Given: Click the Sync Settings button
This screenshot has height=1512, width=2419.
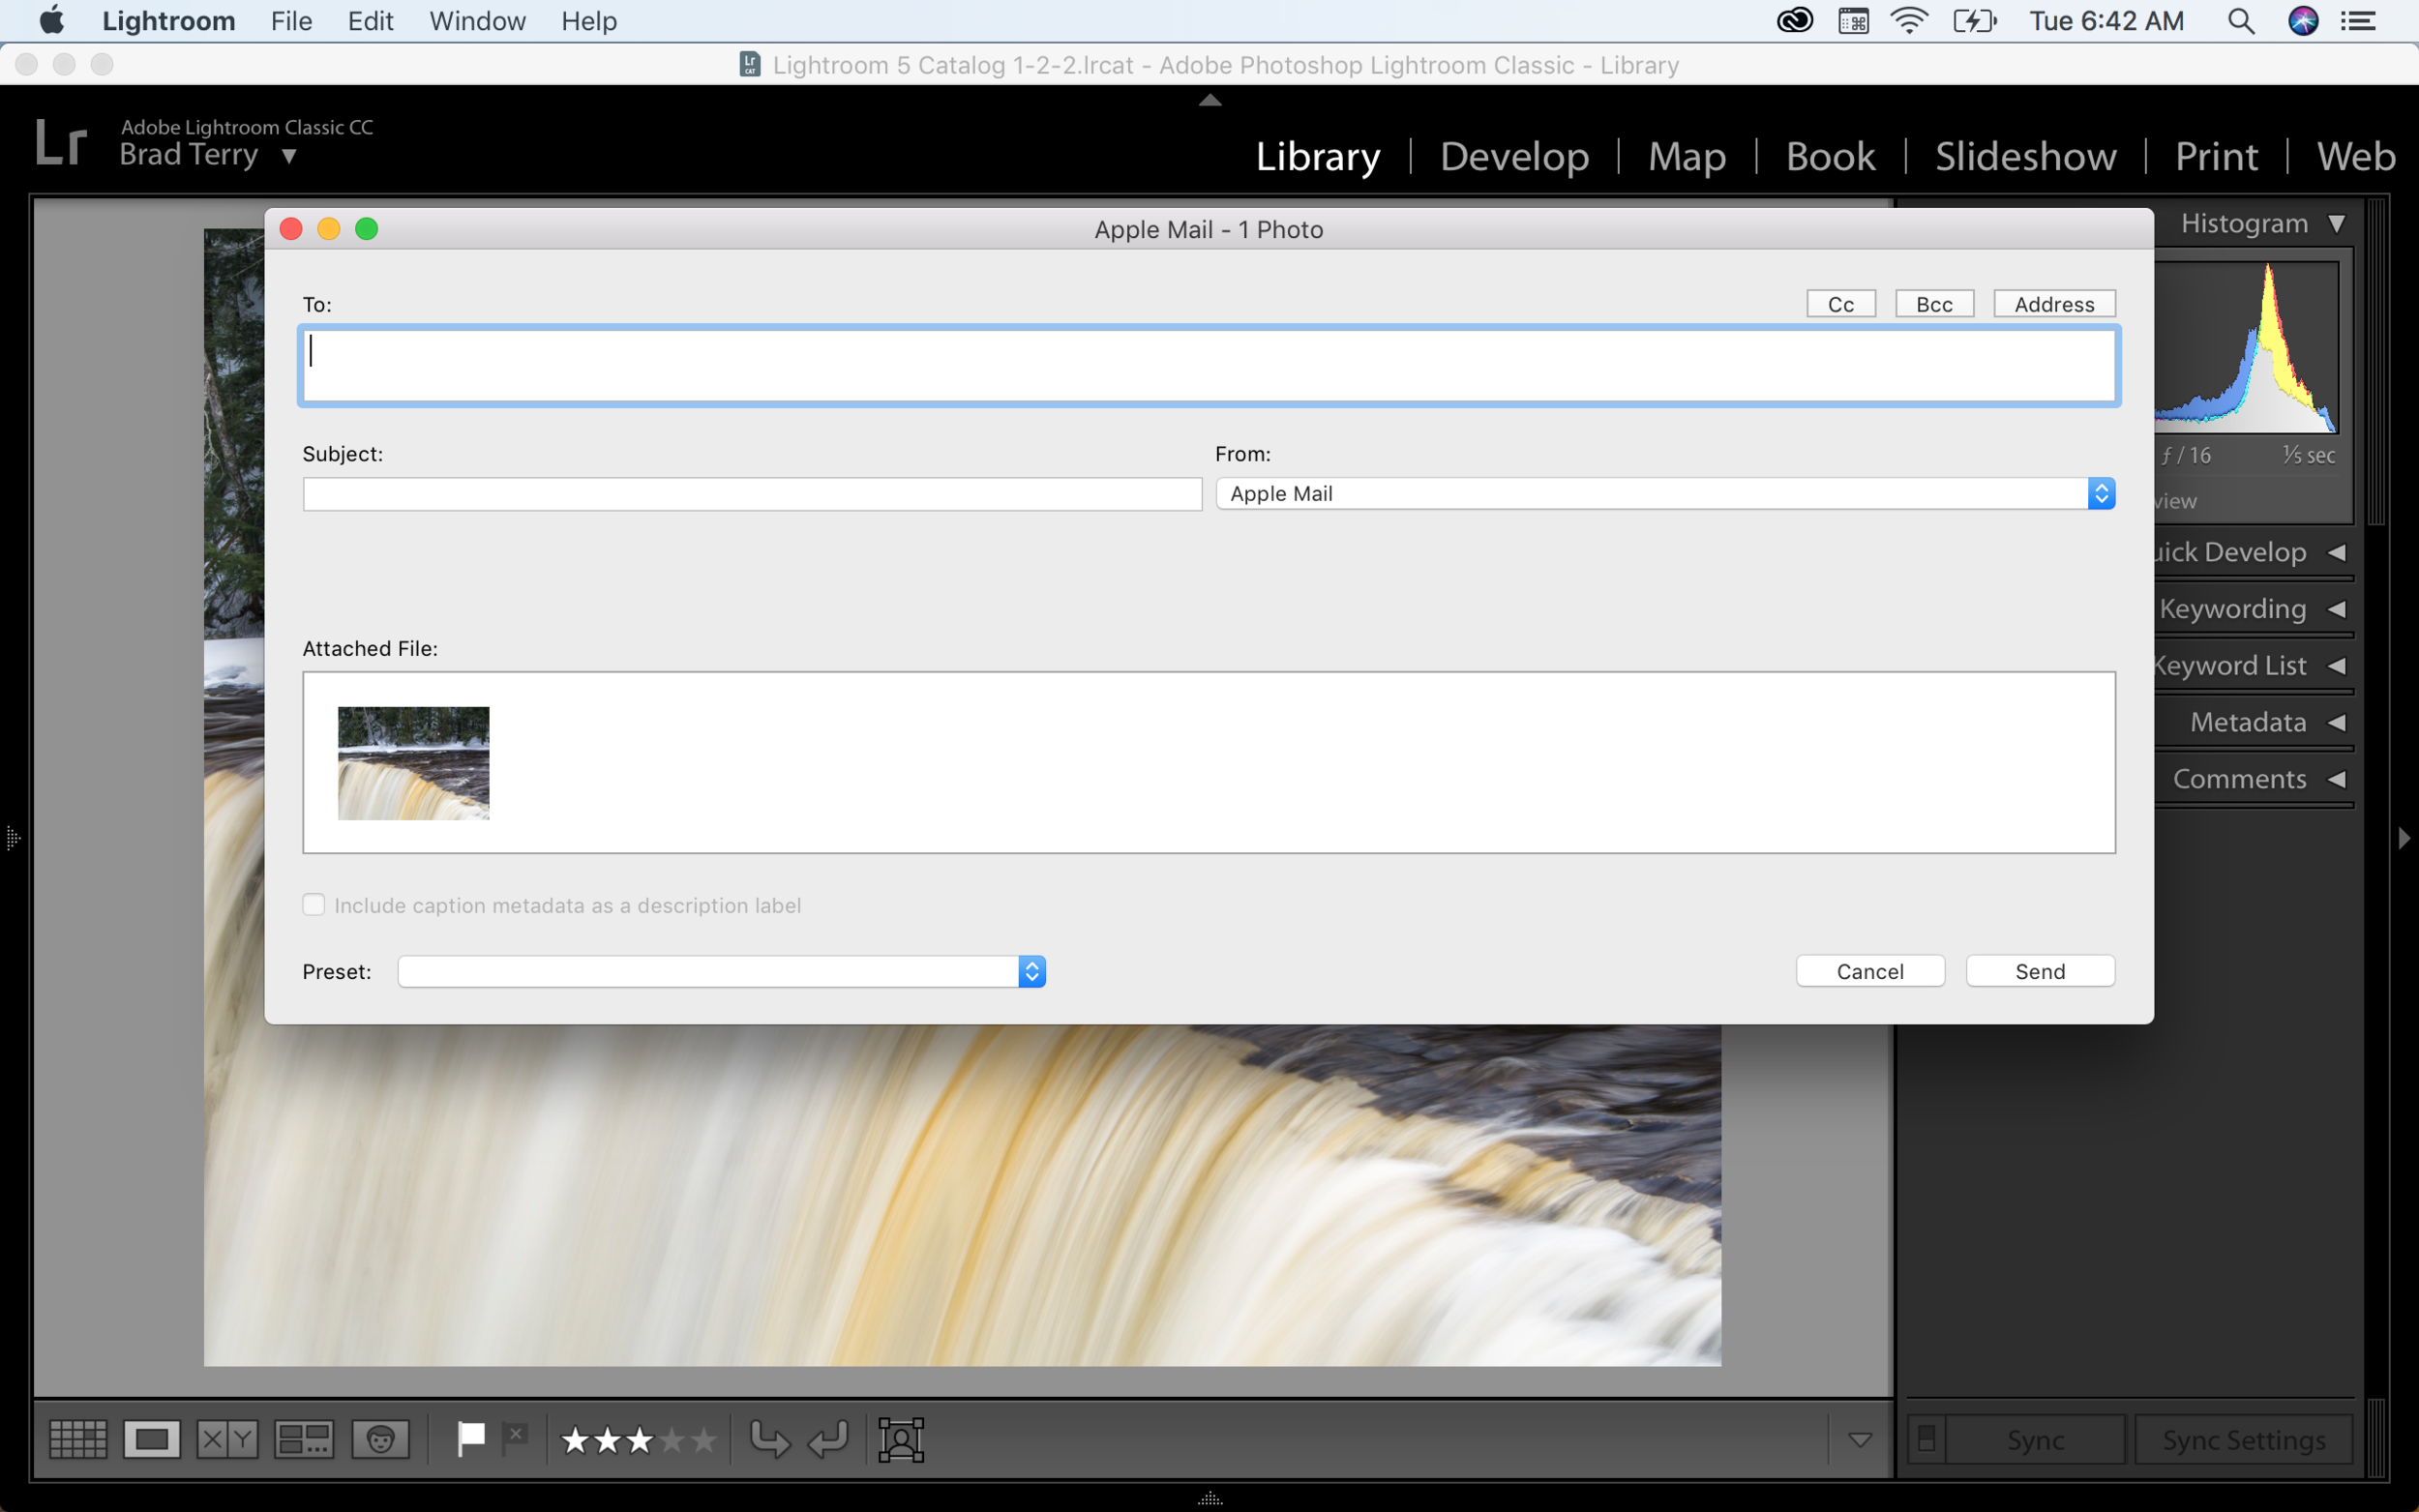Looking at the screenshot, I should pos(2244,1440).
